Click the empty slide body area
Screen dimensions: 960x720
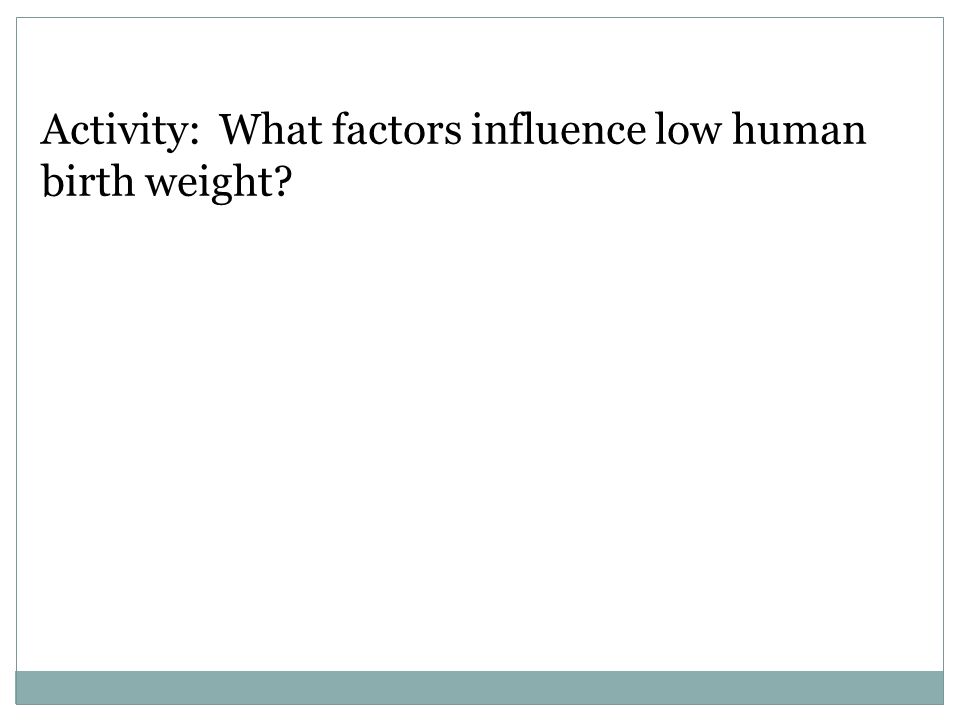pos(479,429)
